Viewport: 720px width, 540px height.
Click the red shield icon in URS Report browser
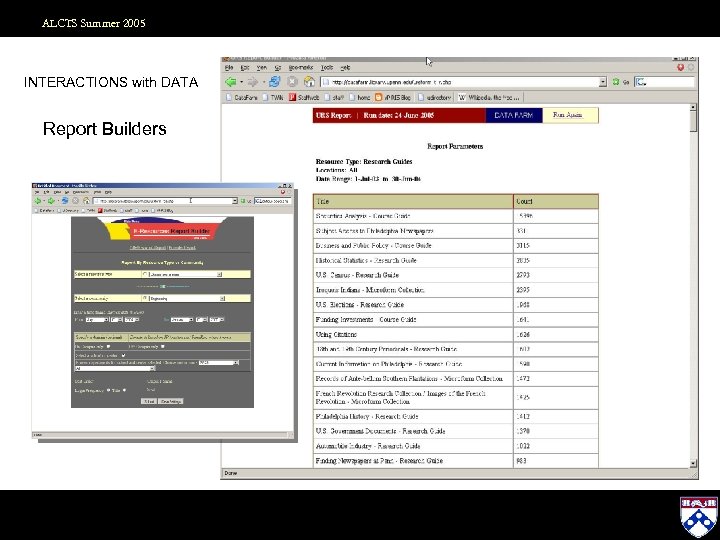coord(681,68)
